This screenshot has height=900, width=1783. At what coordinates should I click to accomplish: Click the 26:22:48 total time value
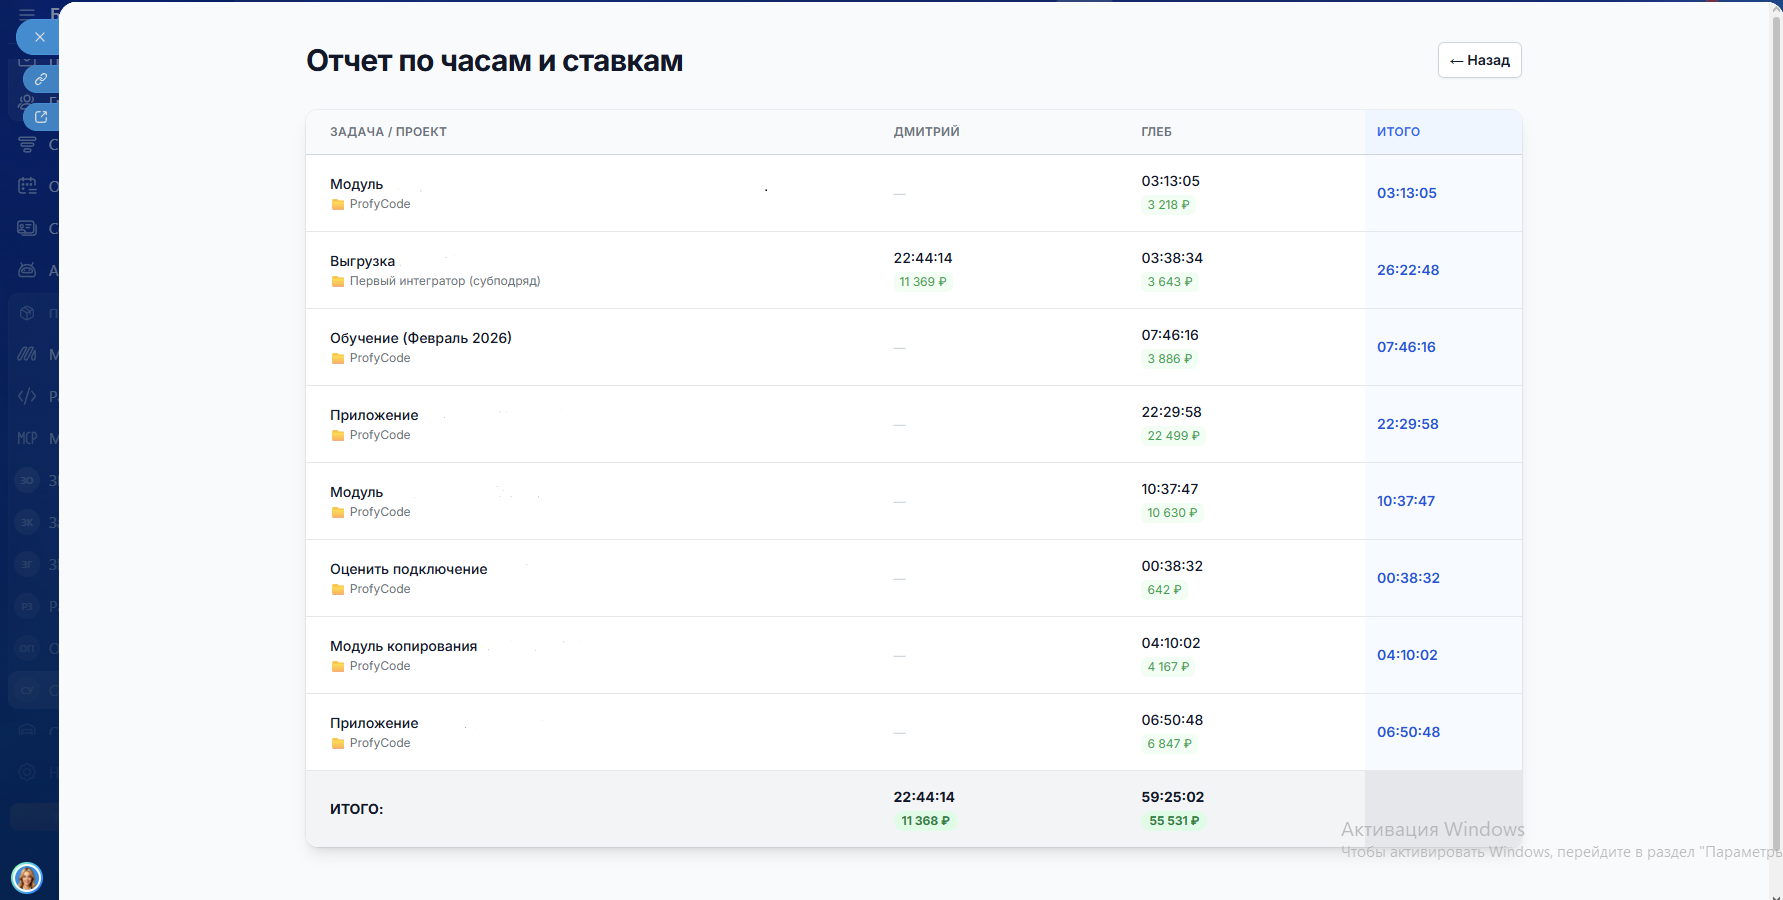(1408, 270)
